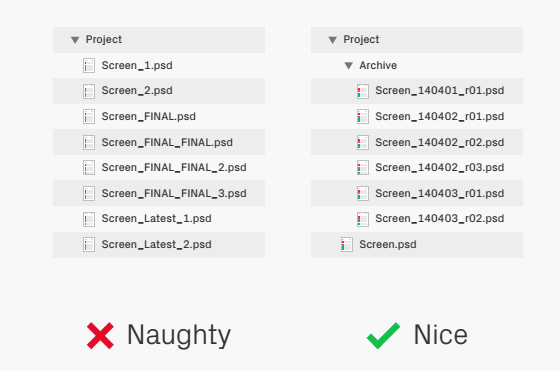Click the Screen_140402_r03.psd file icon

(363, 168)
